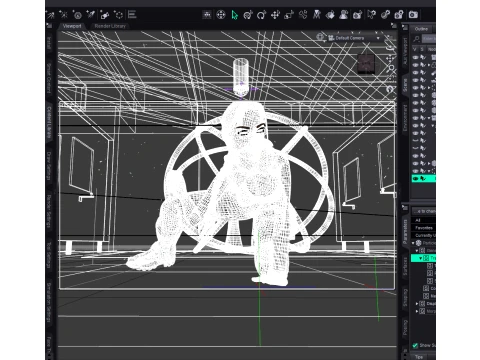Open the Outline tab in Scene pane
This screenshot has height=360, width=480.
421,29
